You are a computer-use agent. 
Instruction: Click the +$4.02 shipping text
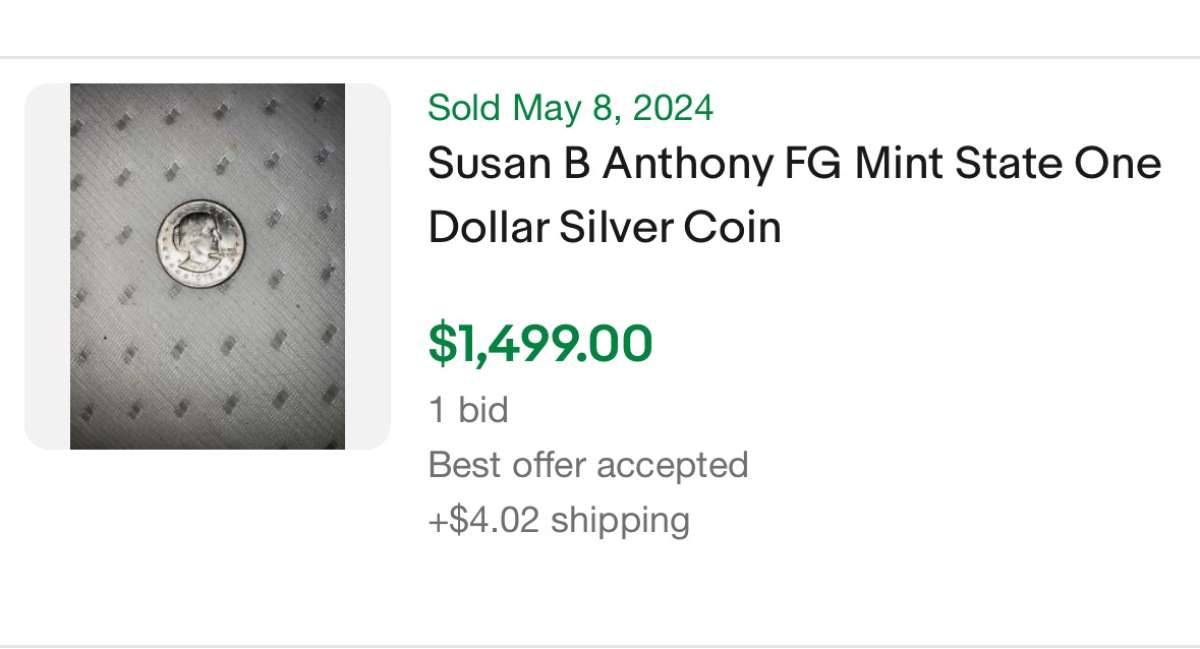(559, 520)
